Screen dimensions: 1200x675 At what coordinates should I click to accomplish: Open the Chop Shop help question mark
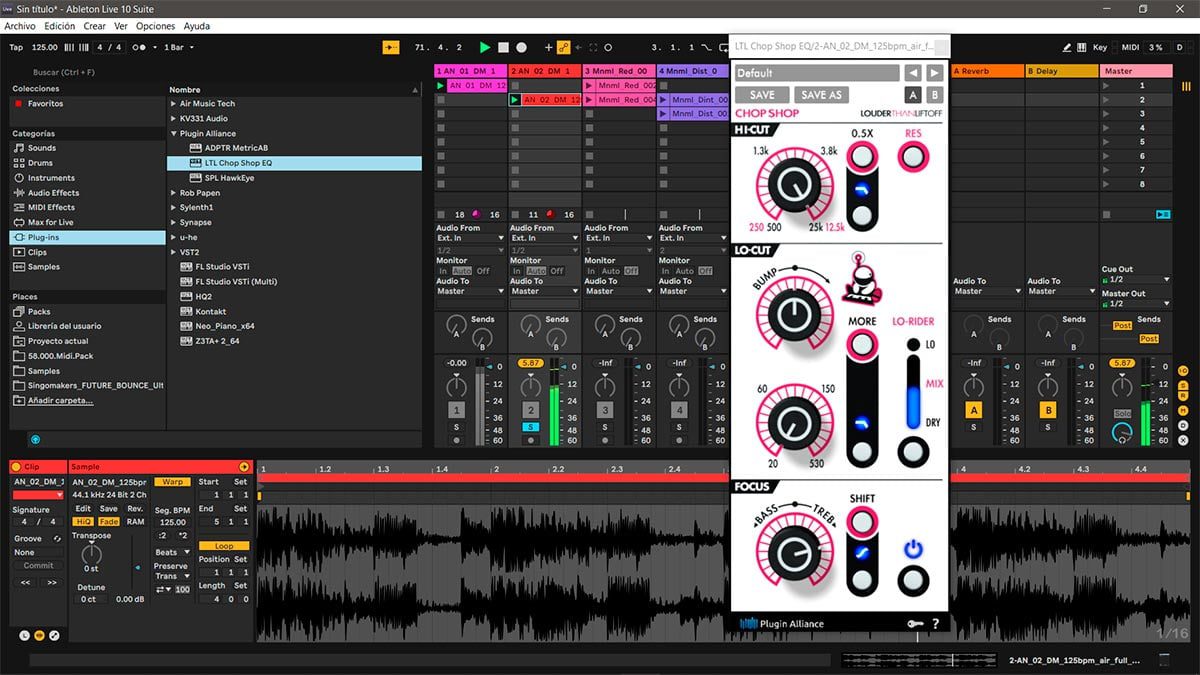935,624
